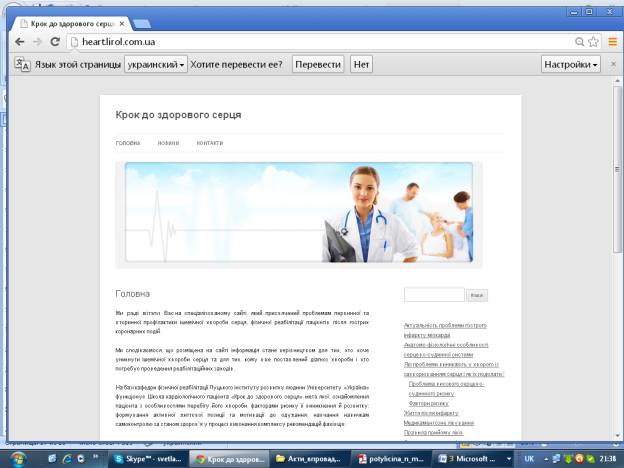The width and height of the screenshot is (624, 468).
Task: Open the new tab button
Action: (x=141, y=23)
